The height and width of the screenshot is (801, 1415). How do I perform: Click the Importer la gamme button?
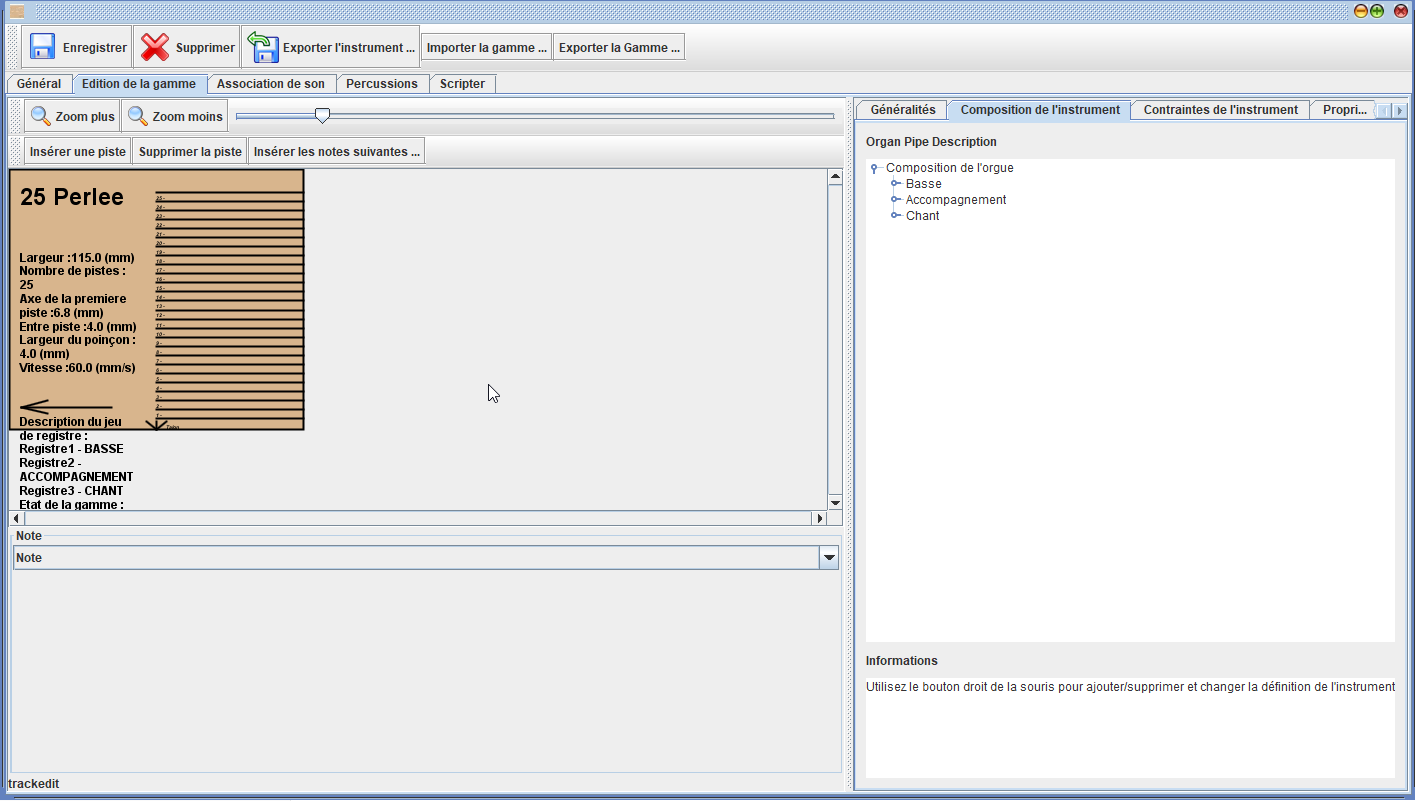(x=487, y=47)
